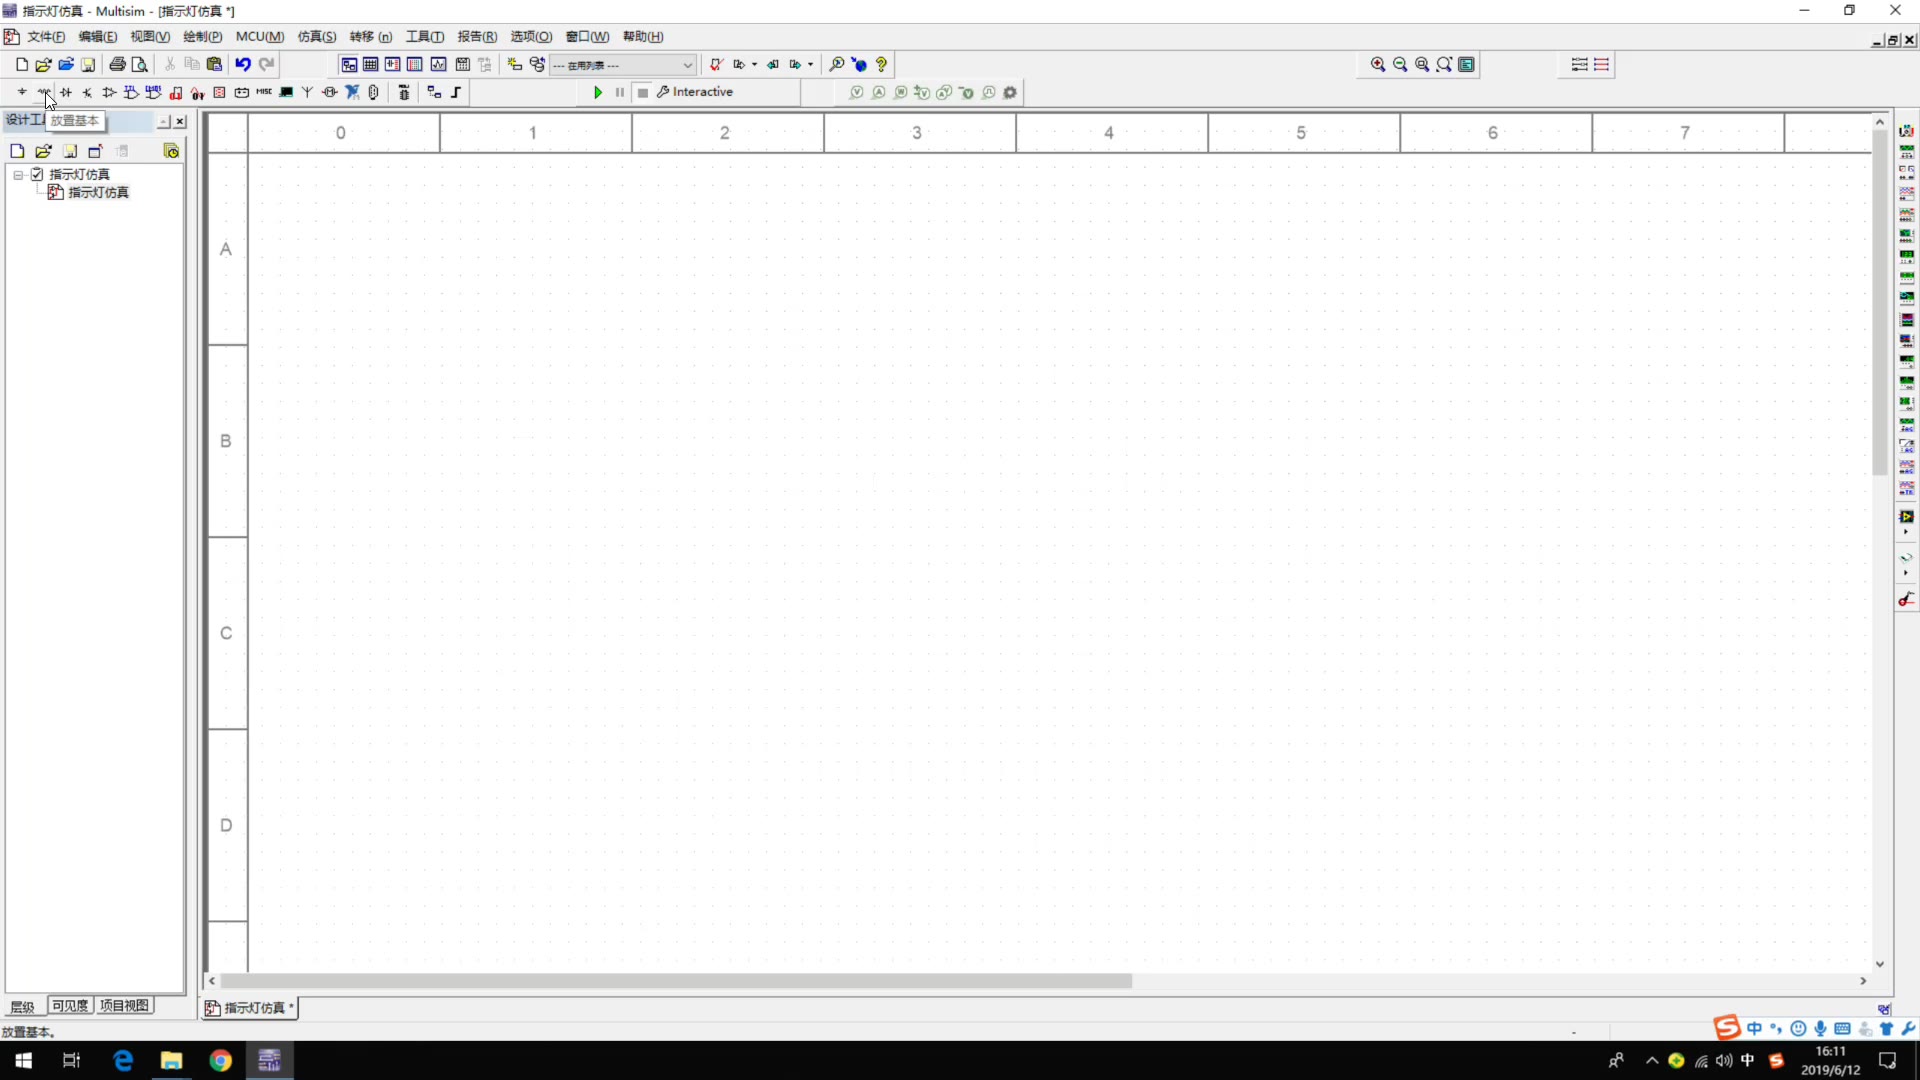Screen dimensions: 1920x1080
Task: Select the 指示灯仿真 schematic in the tree
Action: (x=98, y=192)
